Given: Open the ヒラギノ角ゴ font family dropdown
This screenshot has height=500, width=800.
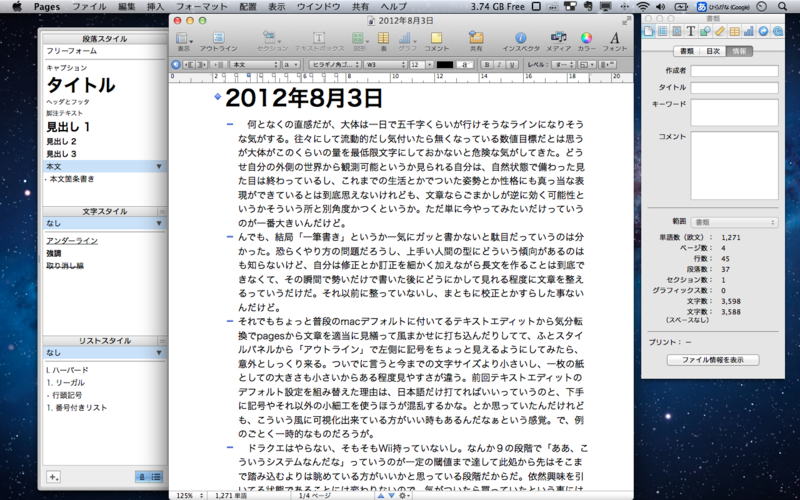Looking at the screenshot, I should 335,65.
